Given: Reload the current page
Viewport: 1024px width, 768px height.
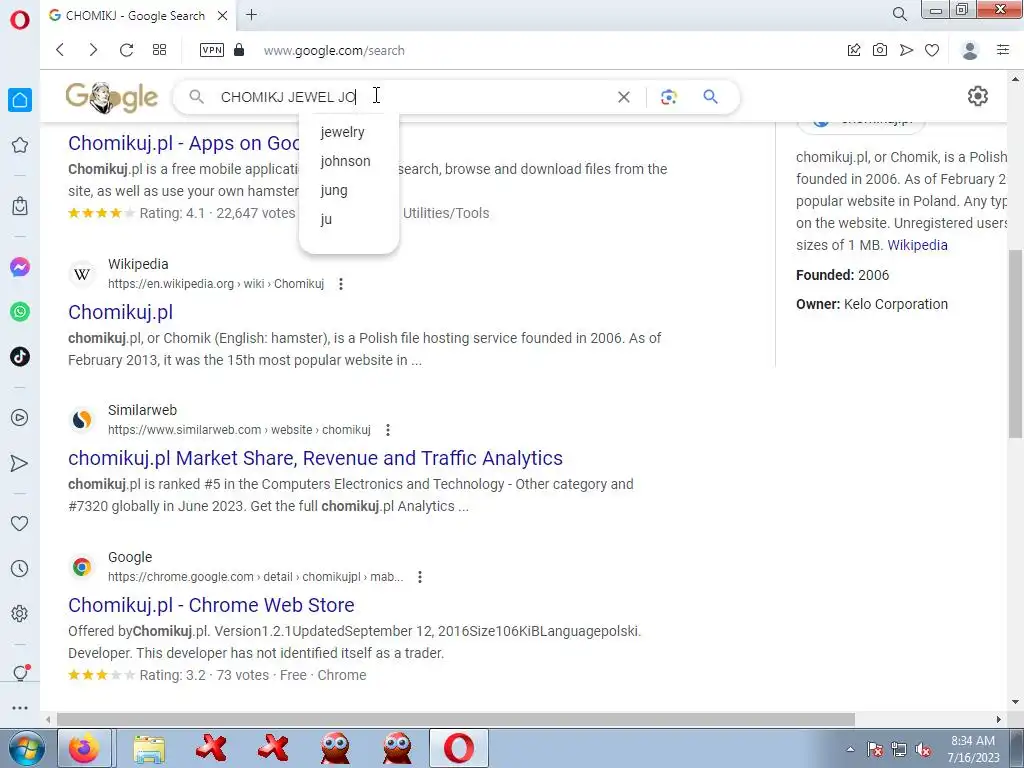Looking at the screenshot, I should [x=126, y=50].
